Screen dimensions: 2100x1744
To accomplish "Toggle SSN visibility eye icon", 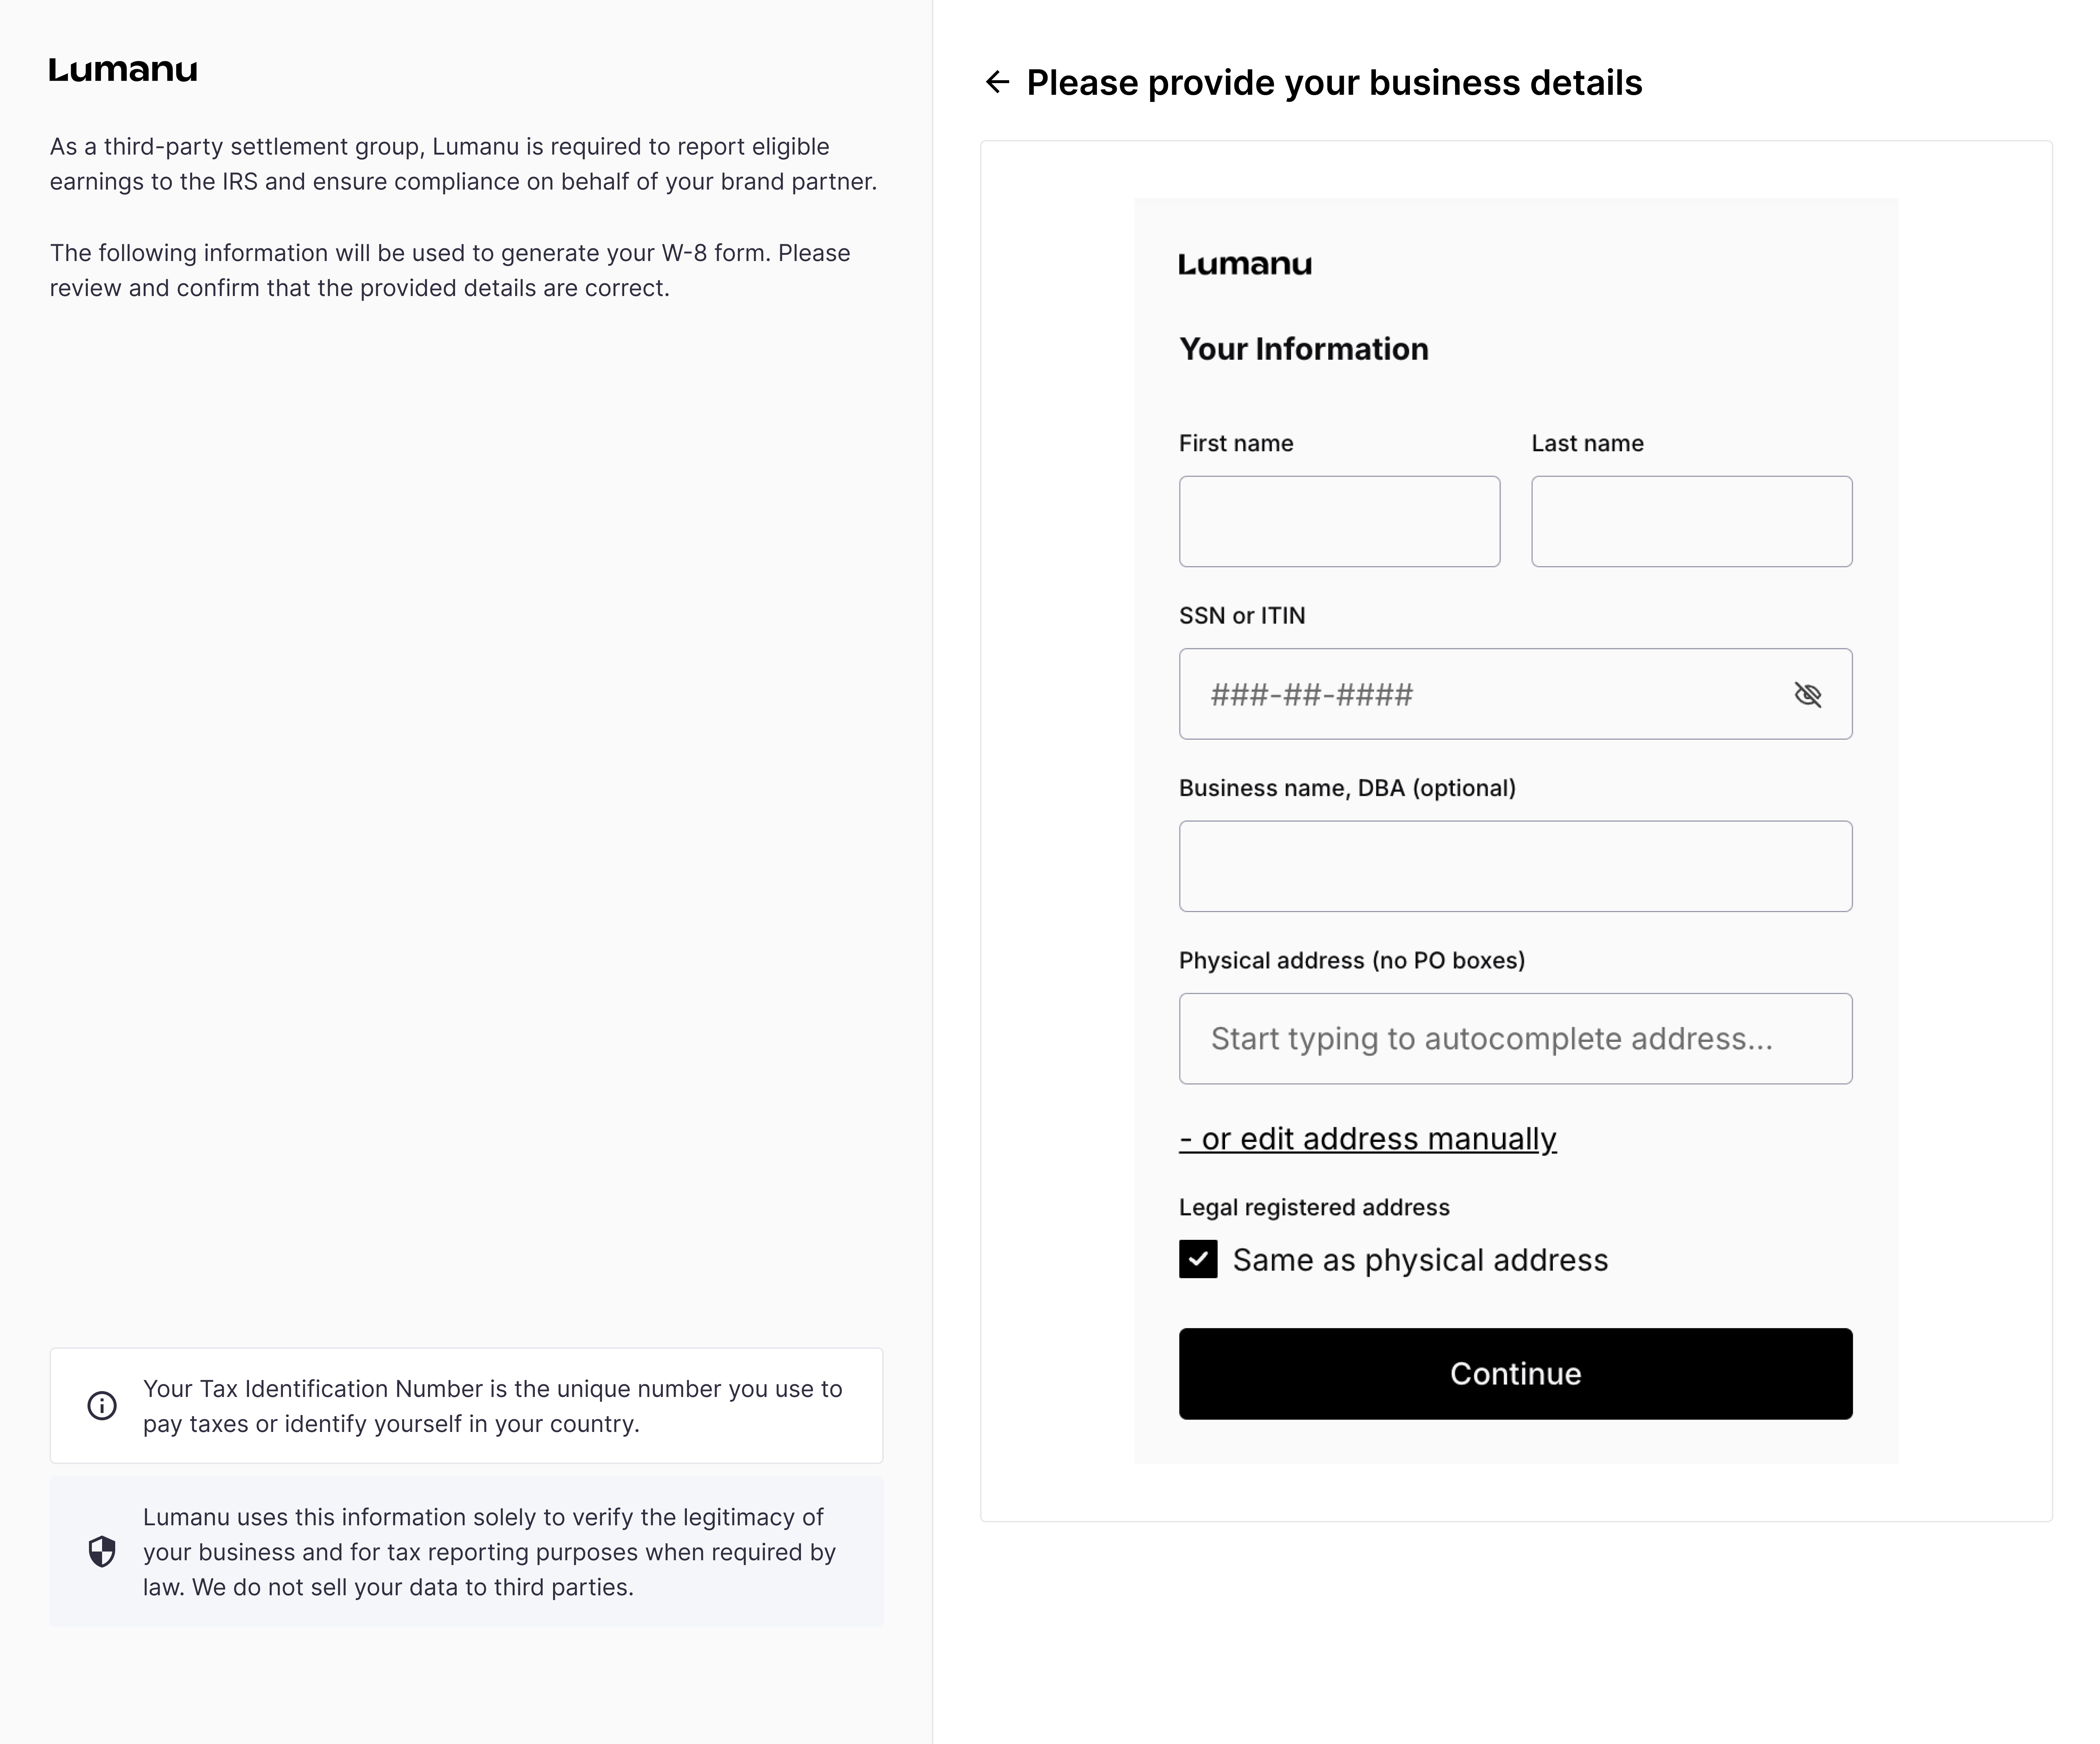I will click(x=1807, y=695).
